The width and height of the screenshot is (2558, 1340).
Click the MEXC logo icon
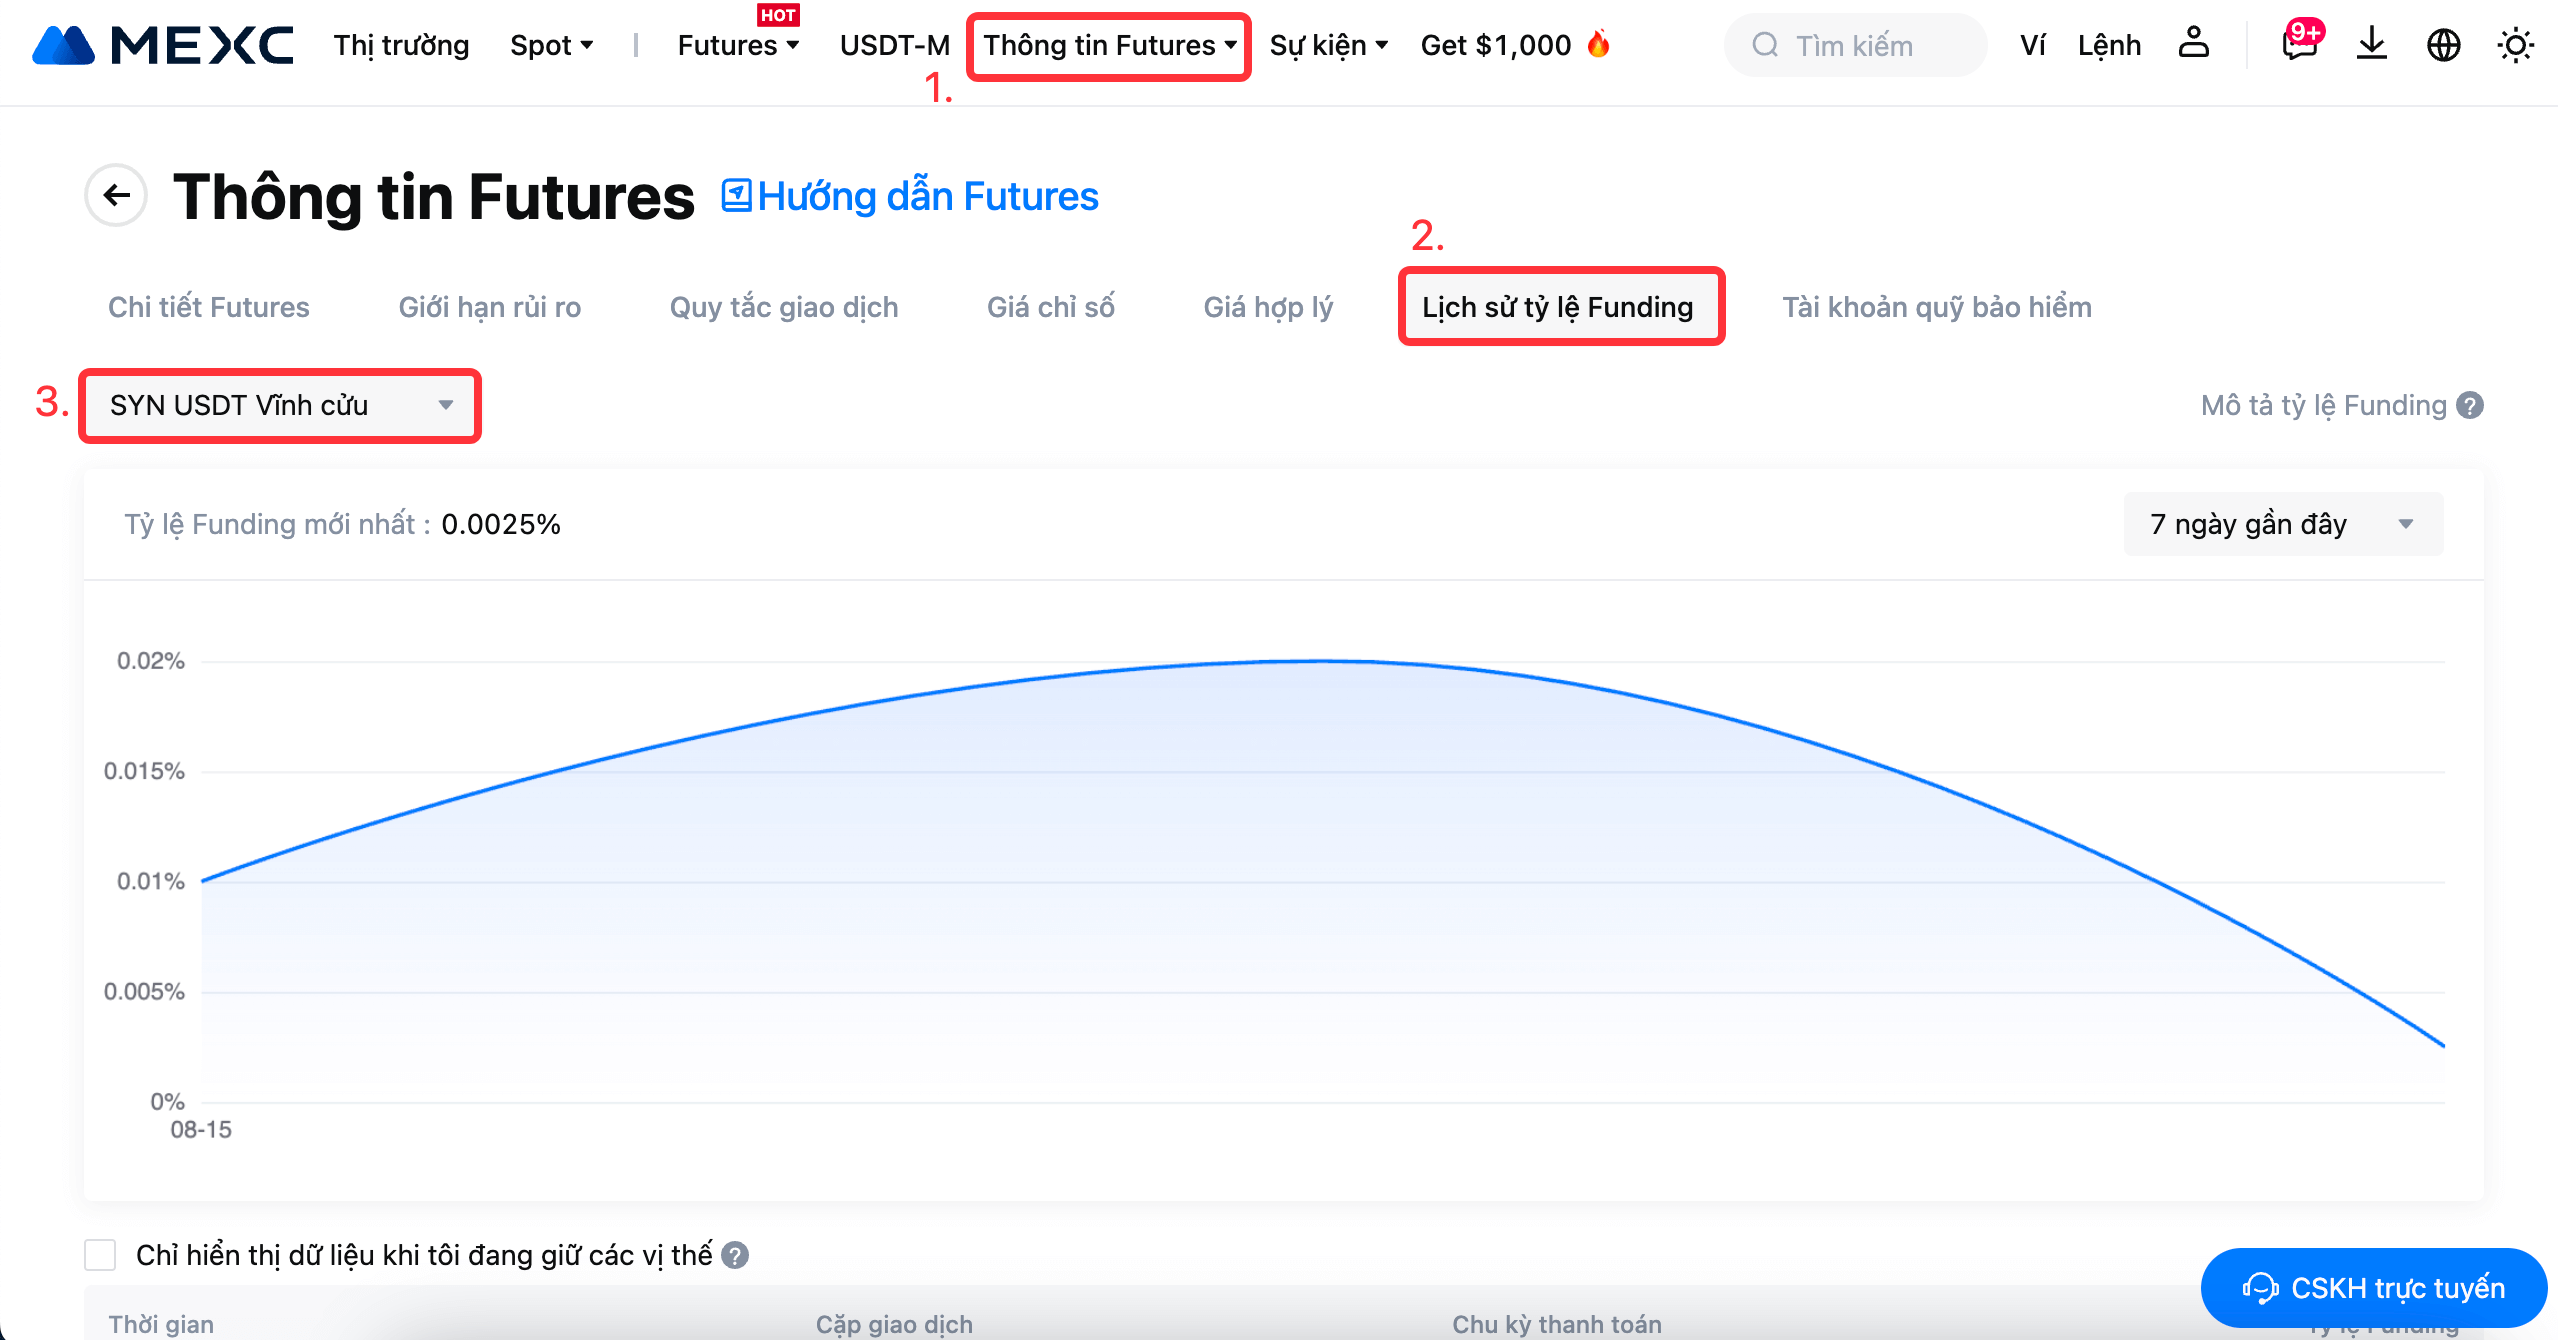coord(63,45)
